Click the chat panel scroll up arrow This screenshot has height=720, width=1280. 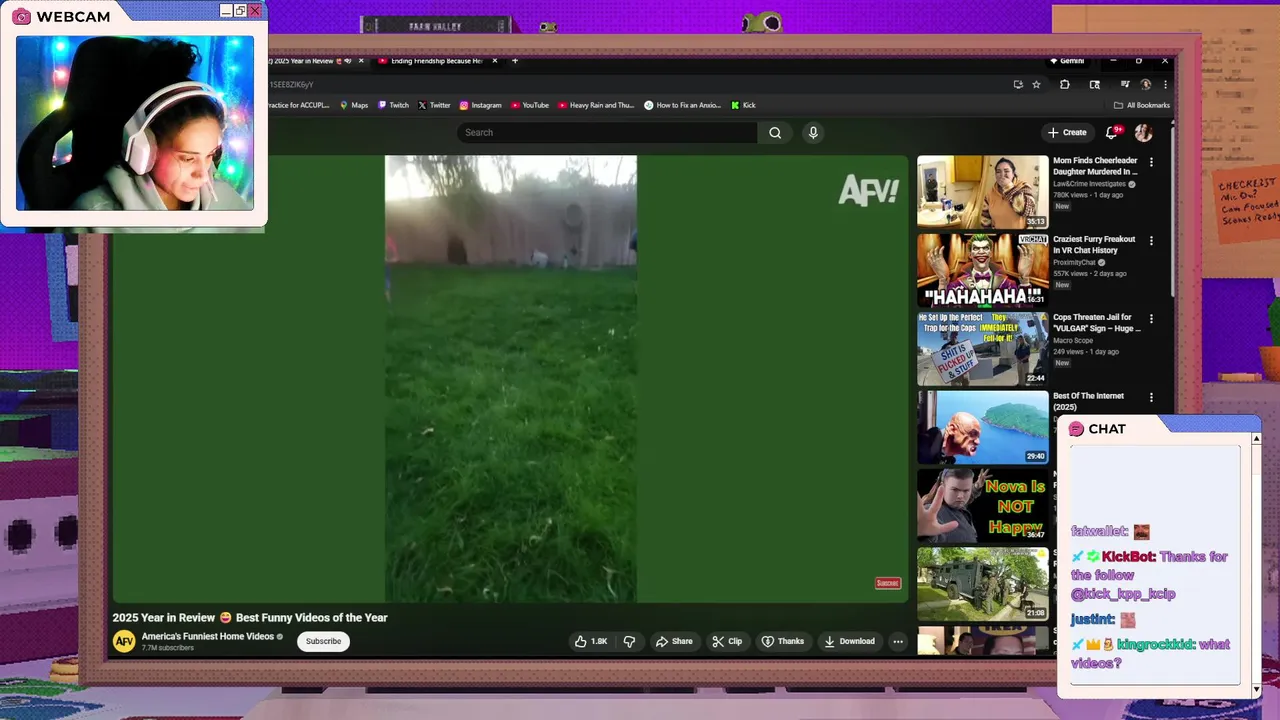(1256, 439)
